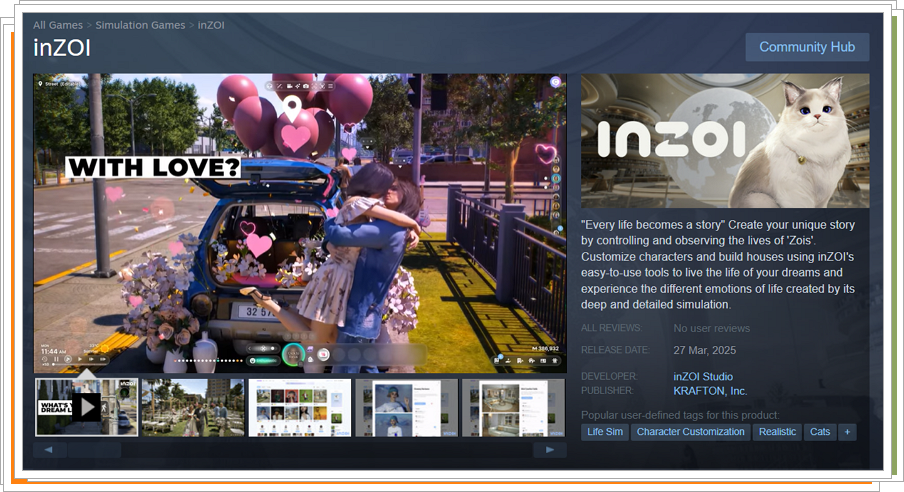
Task: Click the main trailer video area
Action: (x=300, y=223)
